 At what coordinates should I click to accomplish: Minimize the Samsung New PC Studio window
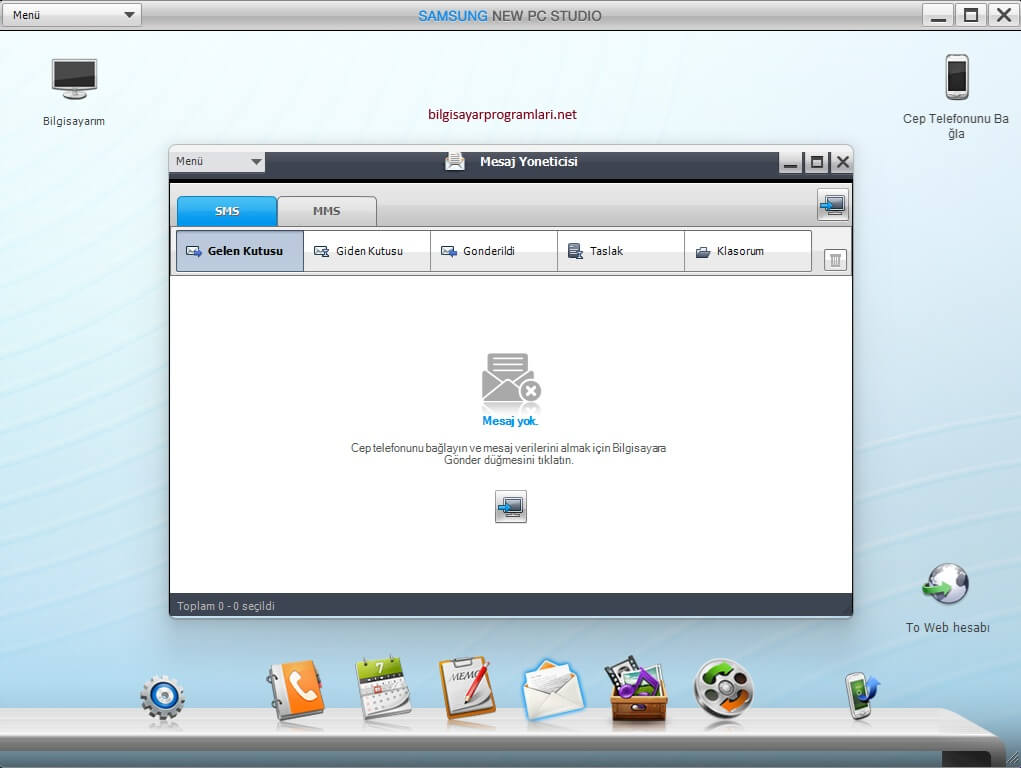point(938,15)
